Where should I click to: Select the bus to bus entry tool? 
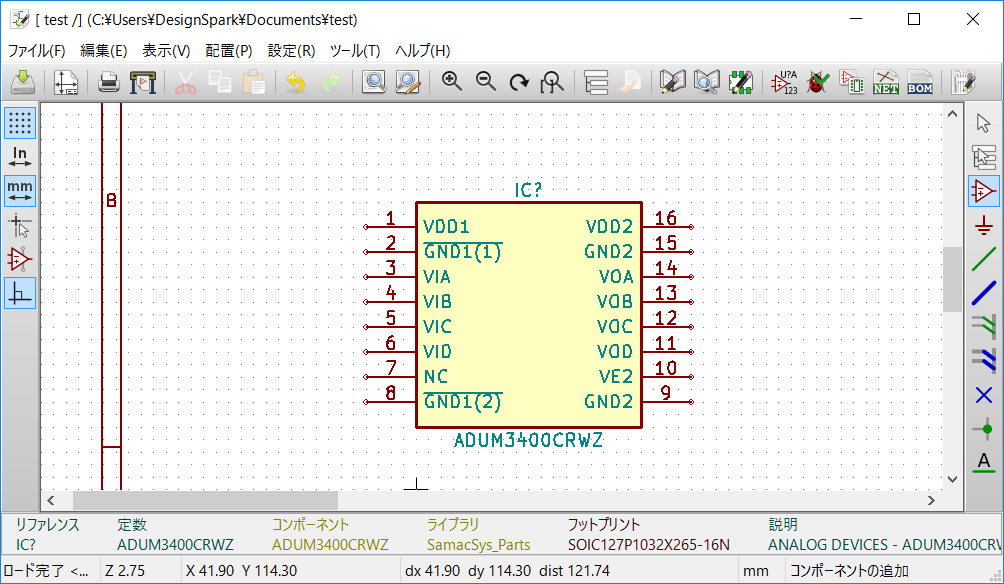(984, 361)
